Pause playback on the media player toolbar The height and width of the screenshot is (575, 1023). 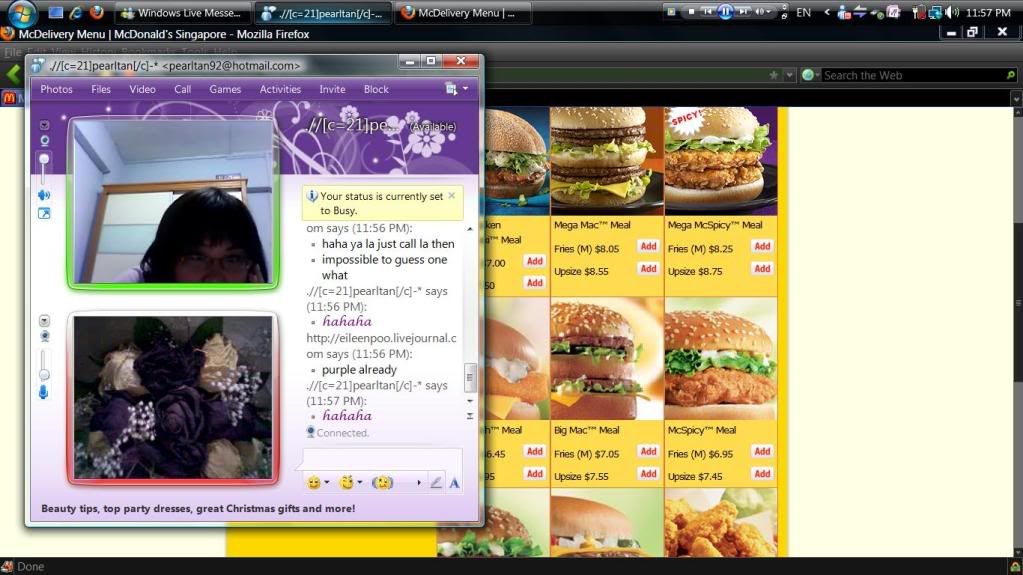tap(725, 12)
